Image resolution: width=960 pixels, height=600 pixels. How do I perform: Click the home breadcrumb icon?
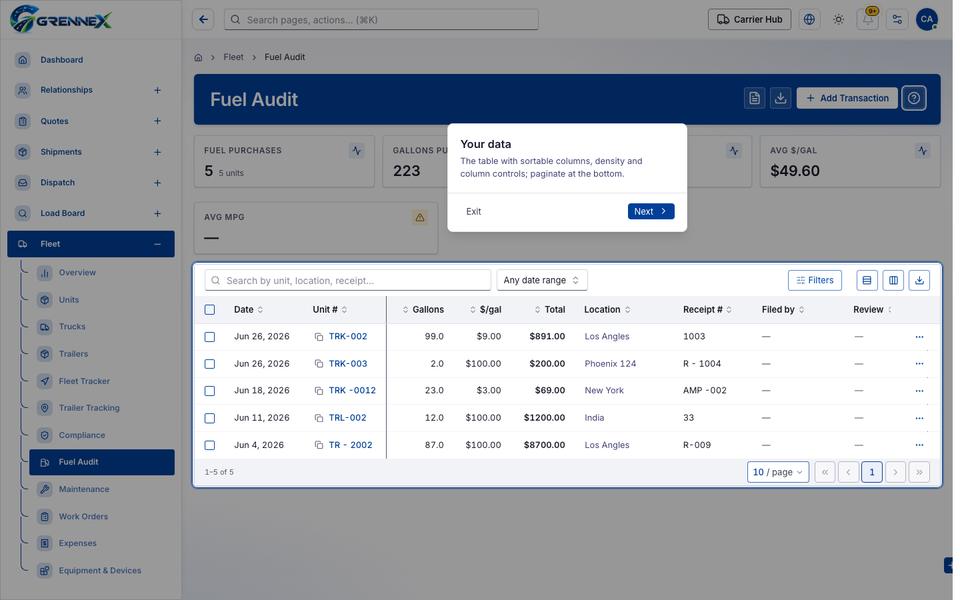pos(198,58)
